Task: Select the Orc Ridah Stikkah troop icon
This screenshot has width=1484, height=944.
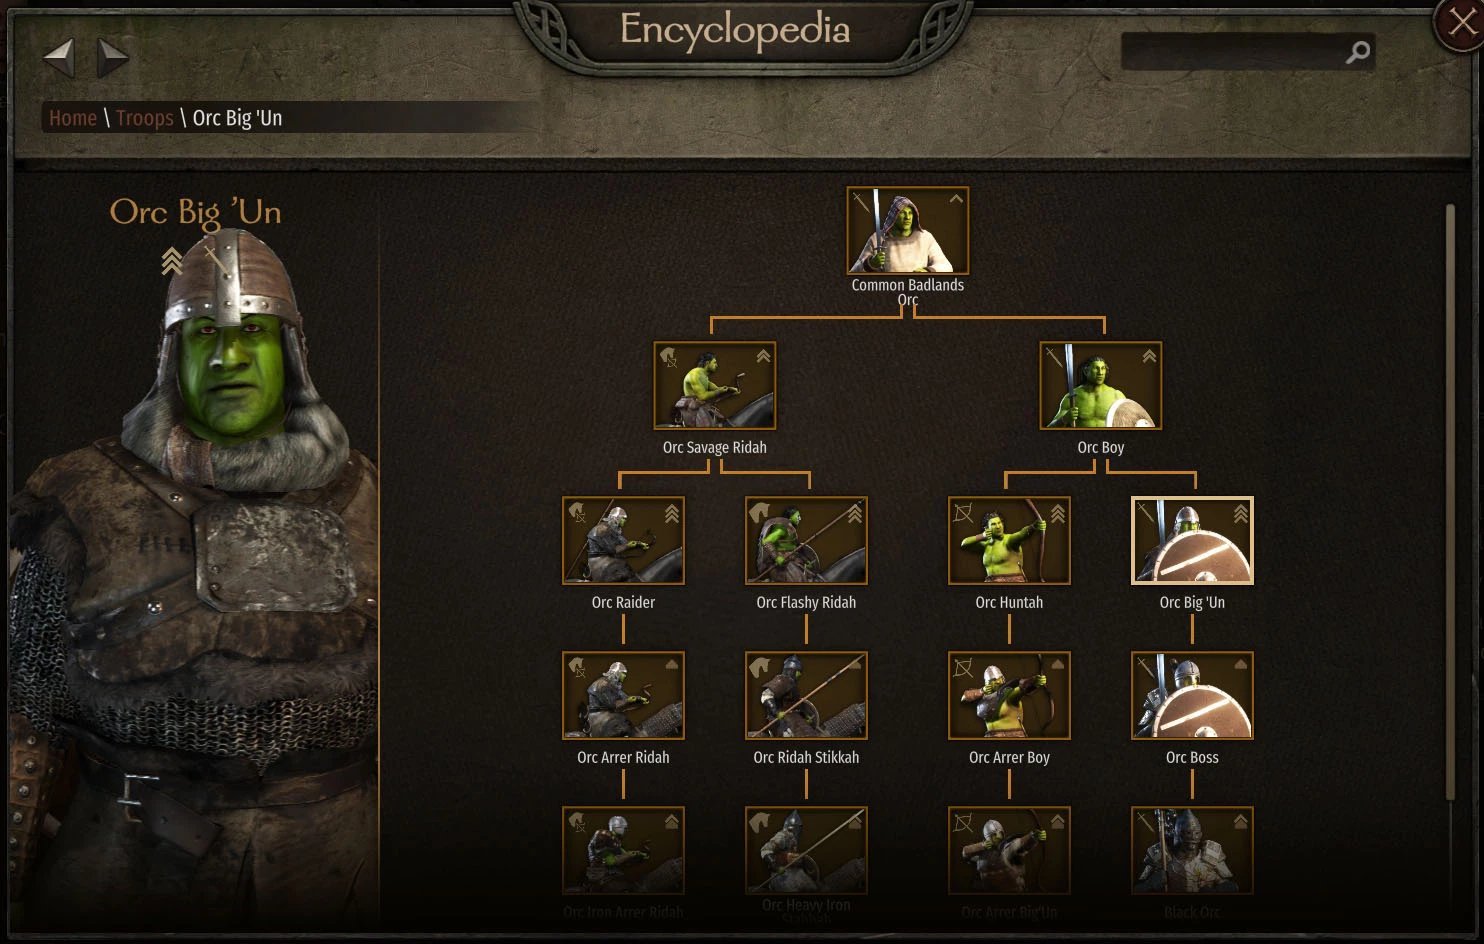Action: (x=806, y=695)
